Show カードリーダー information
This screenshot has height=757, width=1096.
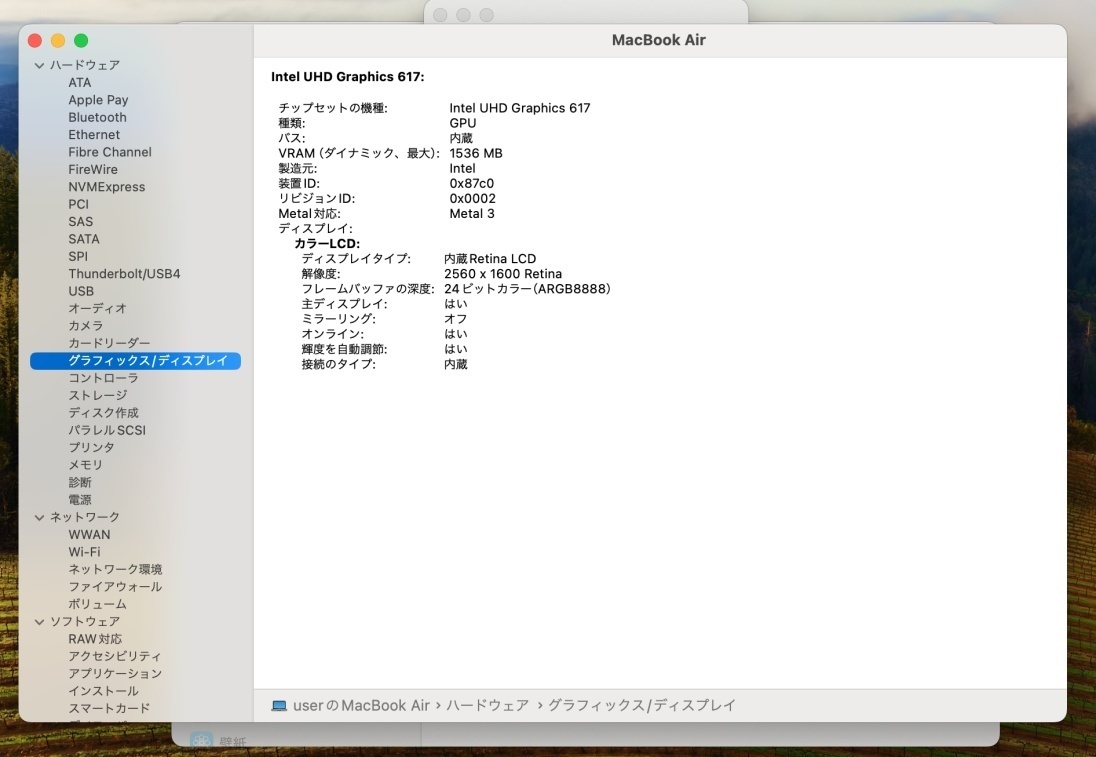click(x=109, y=343)
